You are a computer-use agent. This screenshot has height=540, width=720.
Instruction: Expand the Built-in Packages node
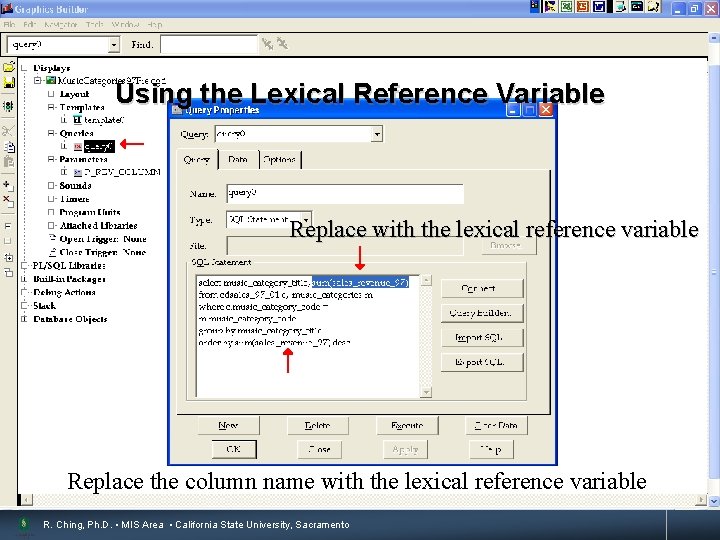pyautogui.click(x=24, y=279)
